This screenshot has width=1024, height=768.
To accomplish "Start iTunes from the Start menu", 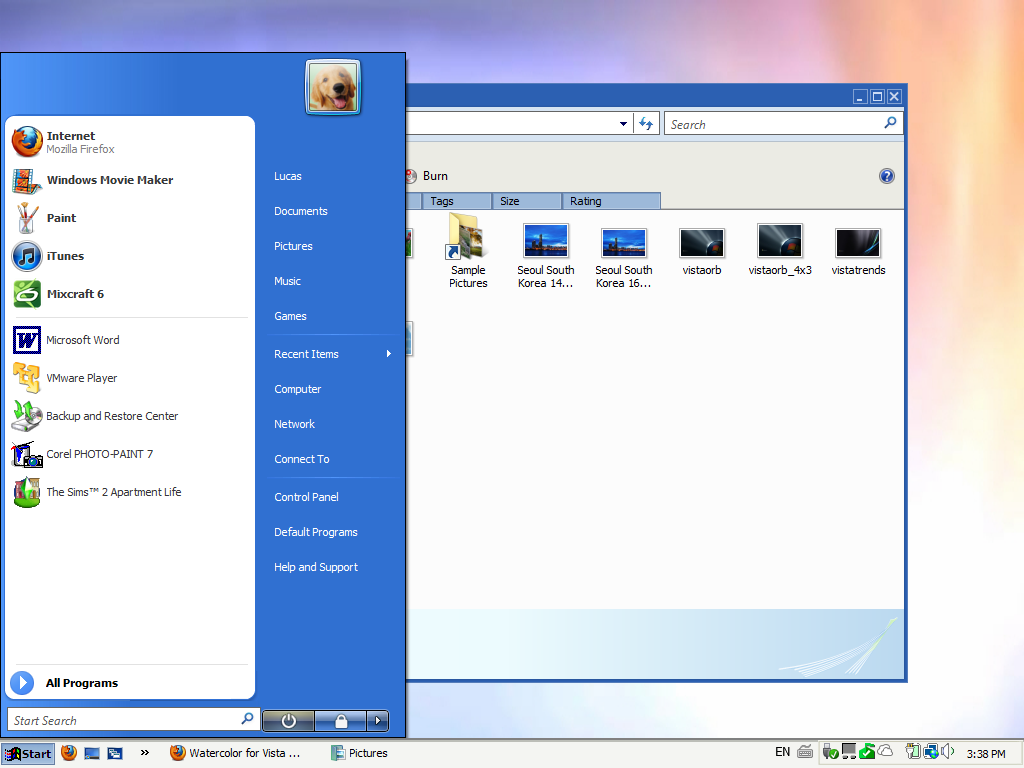I will (x=129, y=256).
